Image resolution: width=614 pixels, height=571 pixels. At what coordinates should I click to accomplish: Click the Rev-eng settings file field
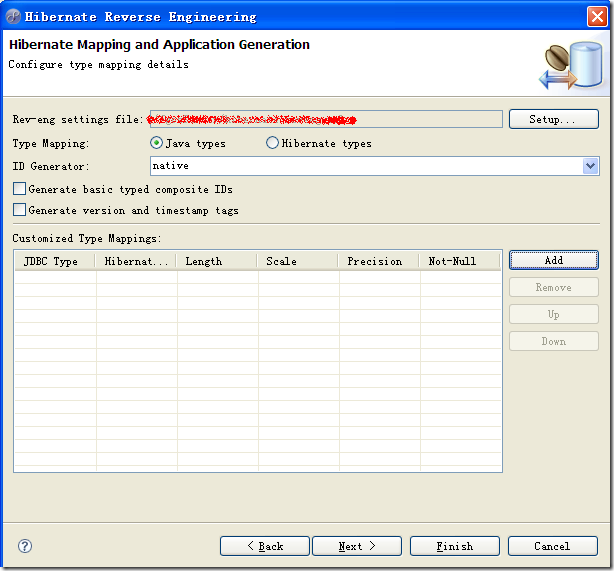click(x=325, y=119)
